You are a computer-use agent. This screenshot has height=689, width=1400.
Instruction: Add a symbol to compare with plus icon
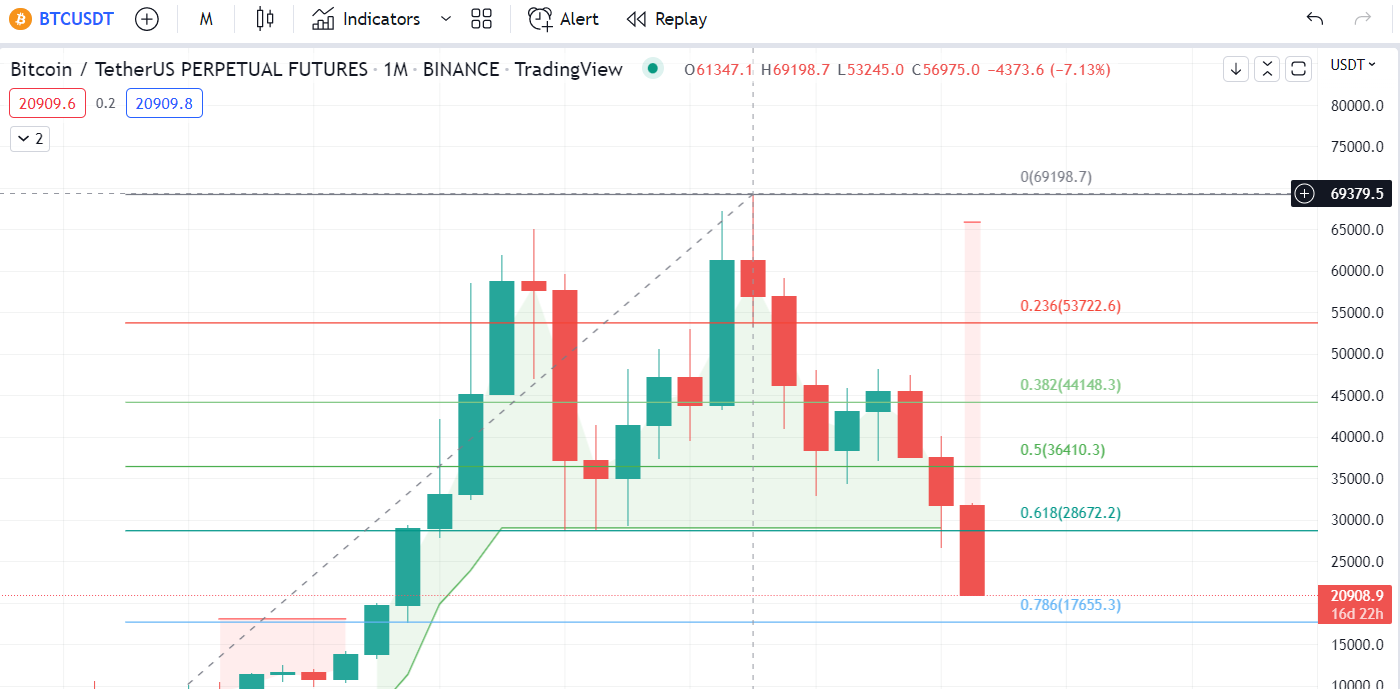147,18
